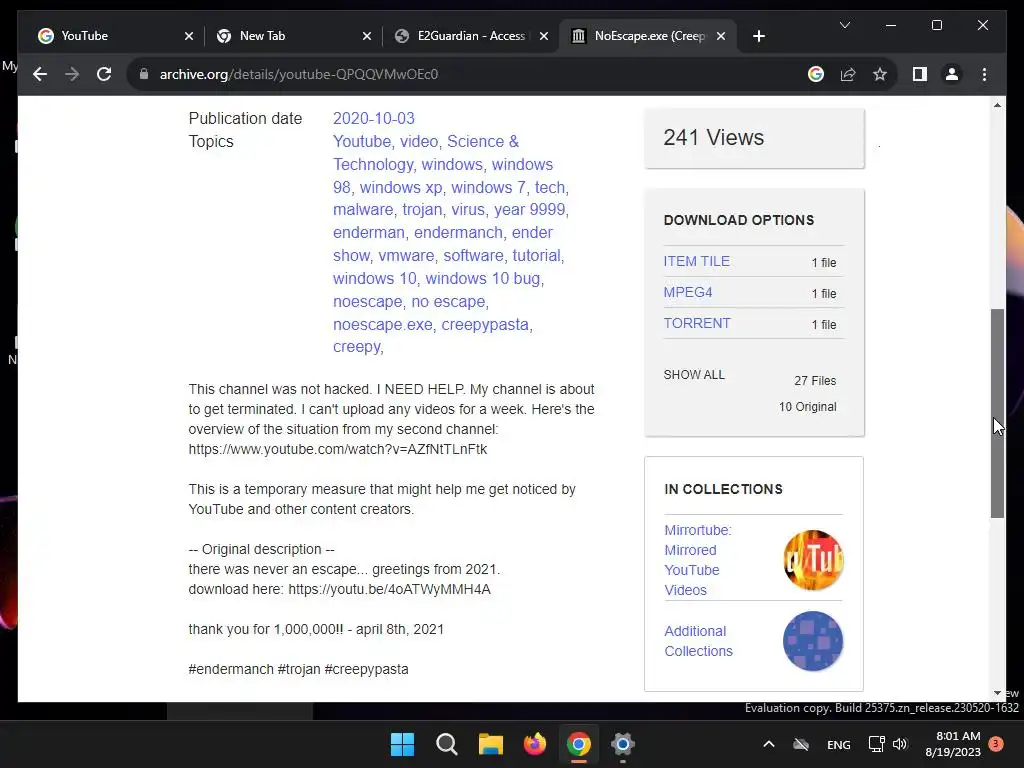1024x768 pixels.
Task: Expand the tab search dropdown arrow
Action: (844, 25)
